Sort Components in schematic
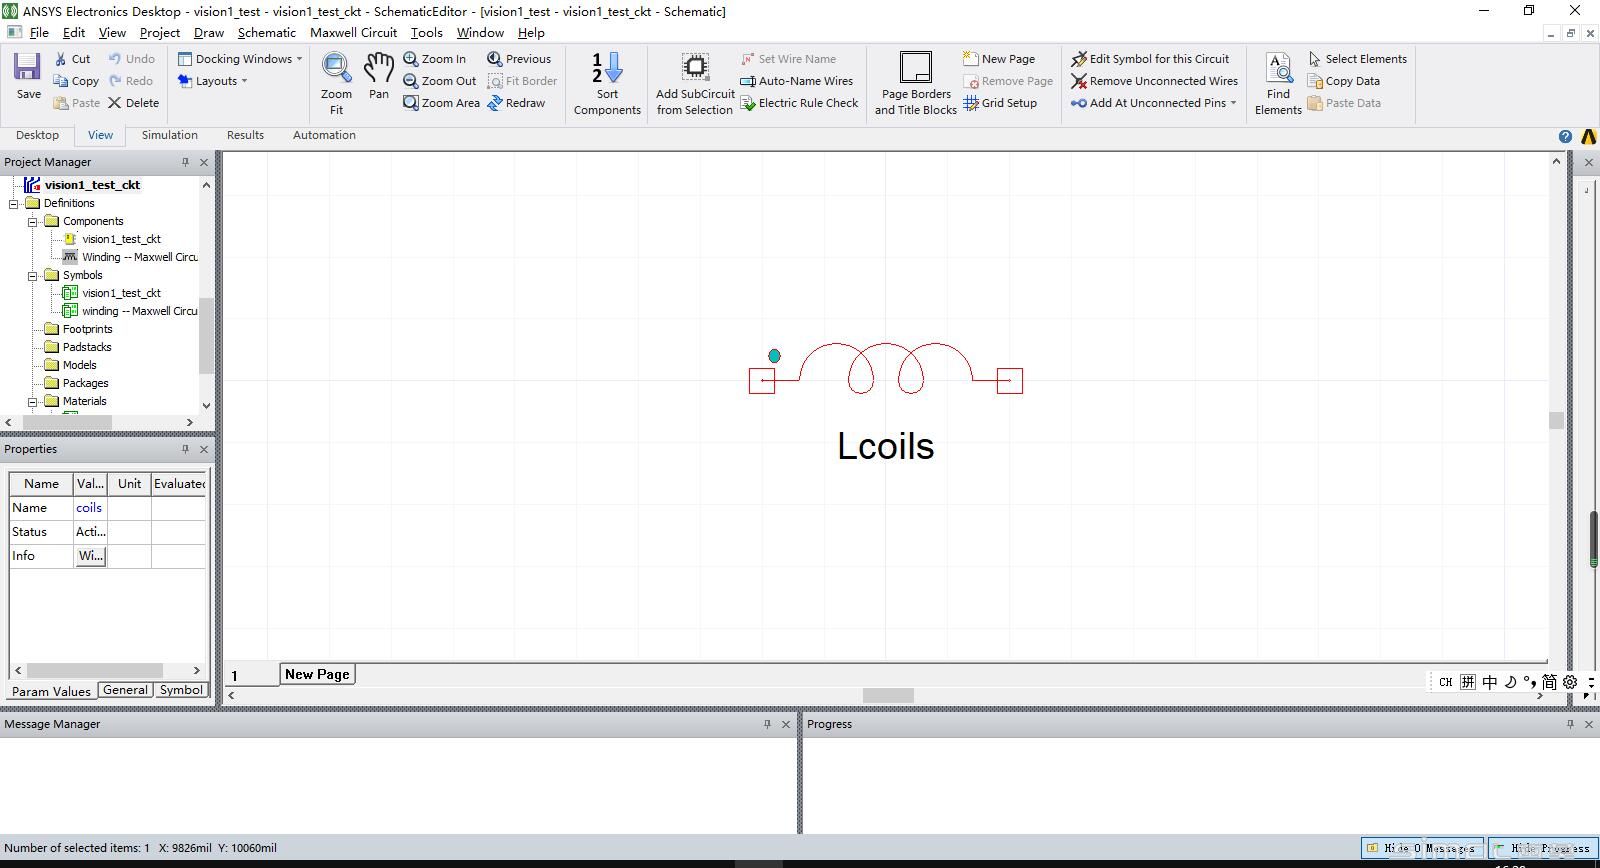This screenshot has width=1600, height=868. pos(607,84)
